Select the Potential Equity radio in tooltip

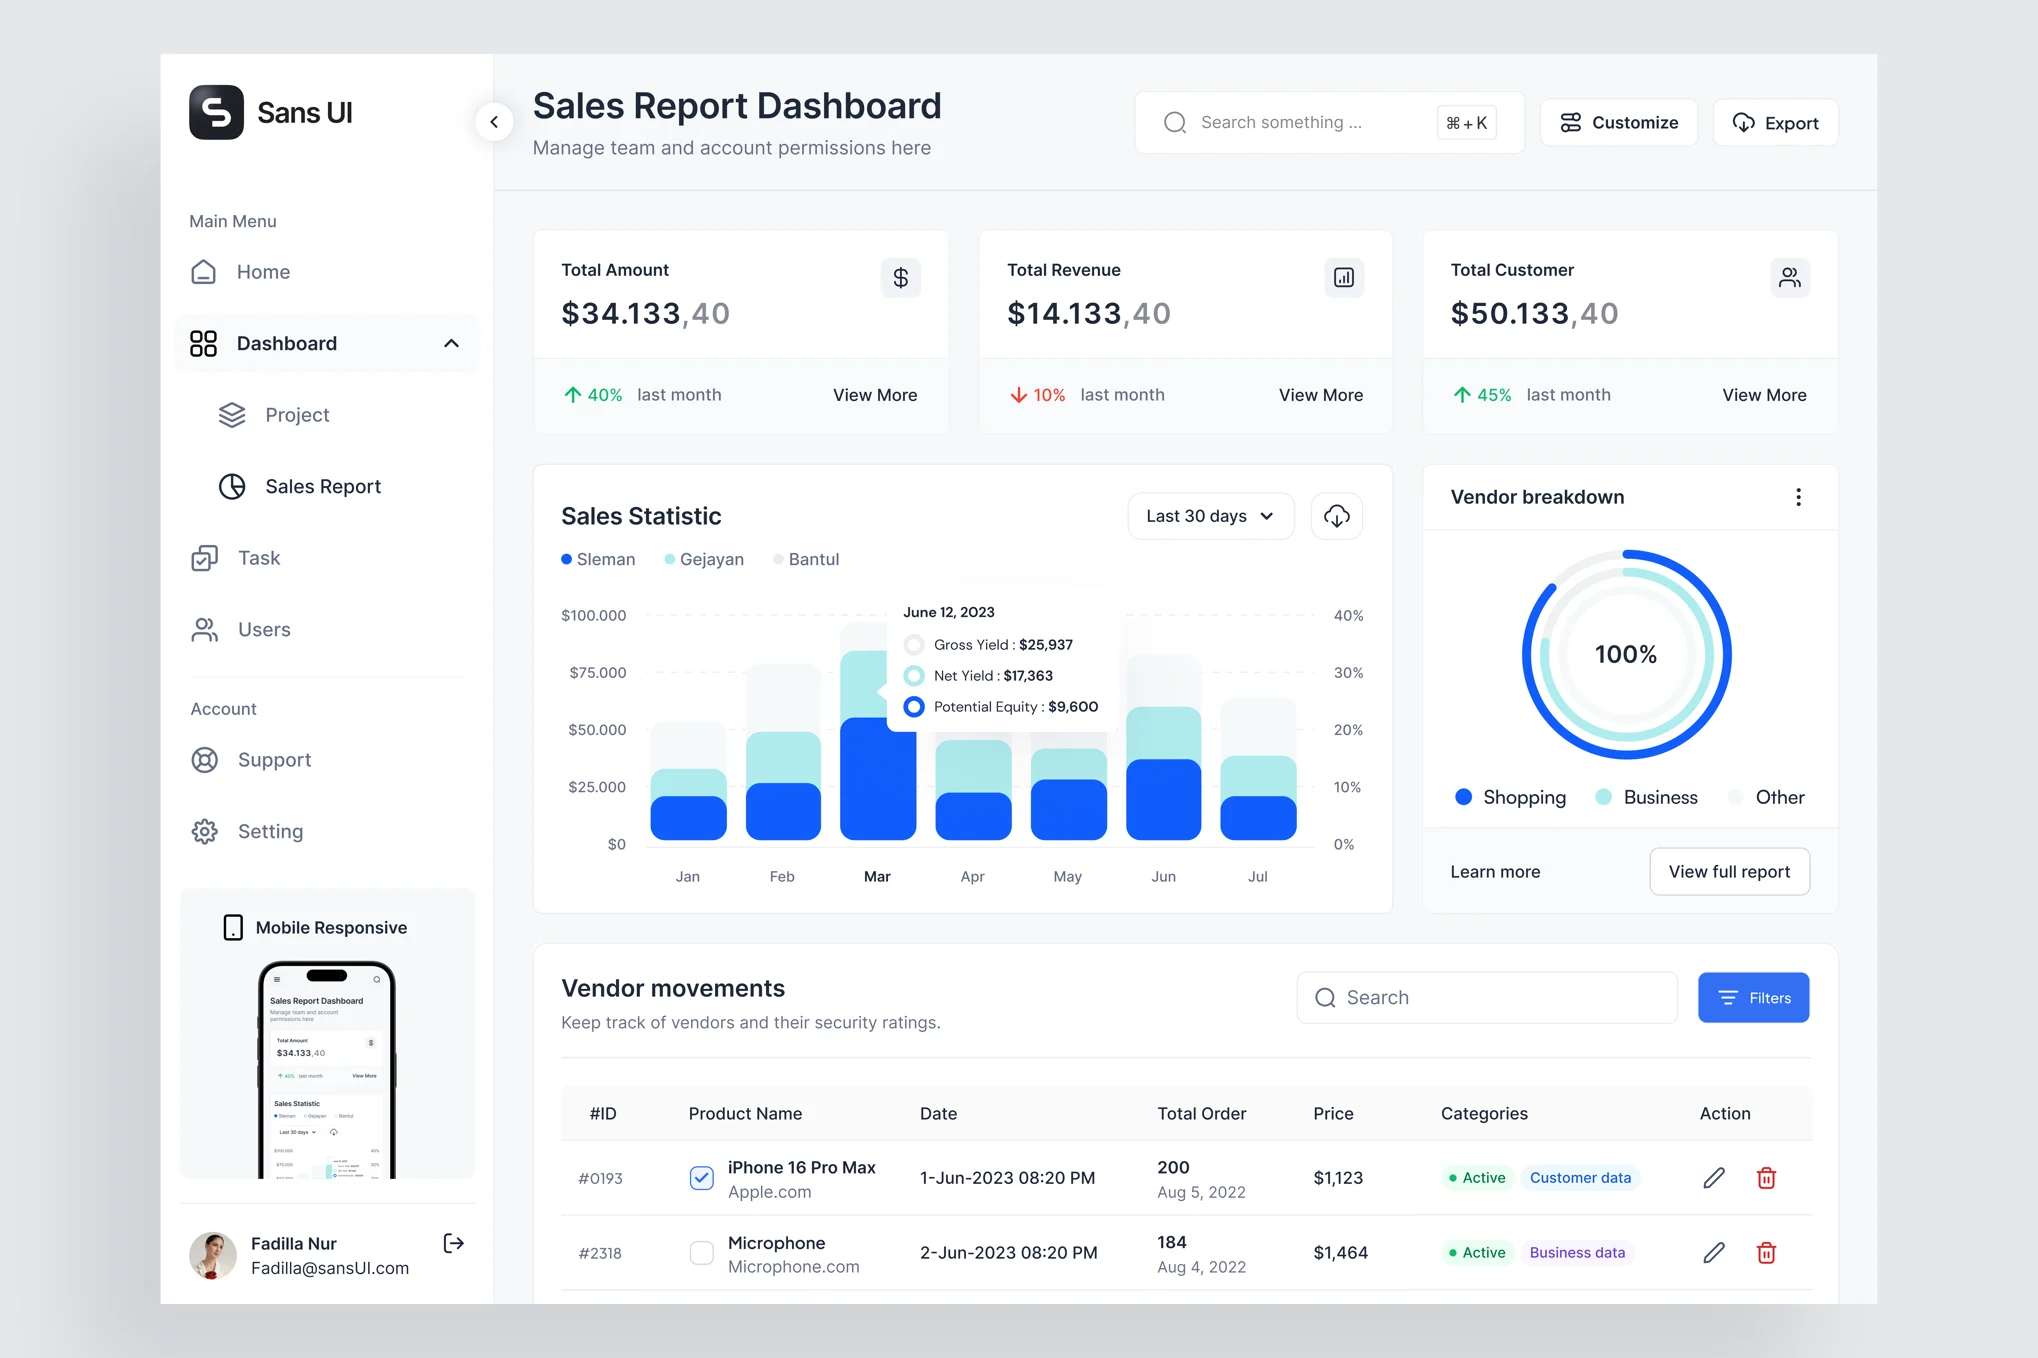tap(914, 707)
